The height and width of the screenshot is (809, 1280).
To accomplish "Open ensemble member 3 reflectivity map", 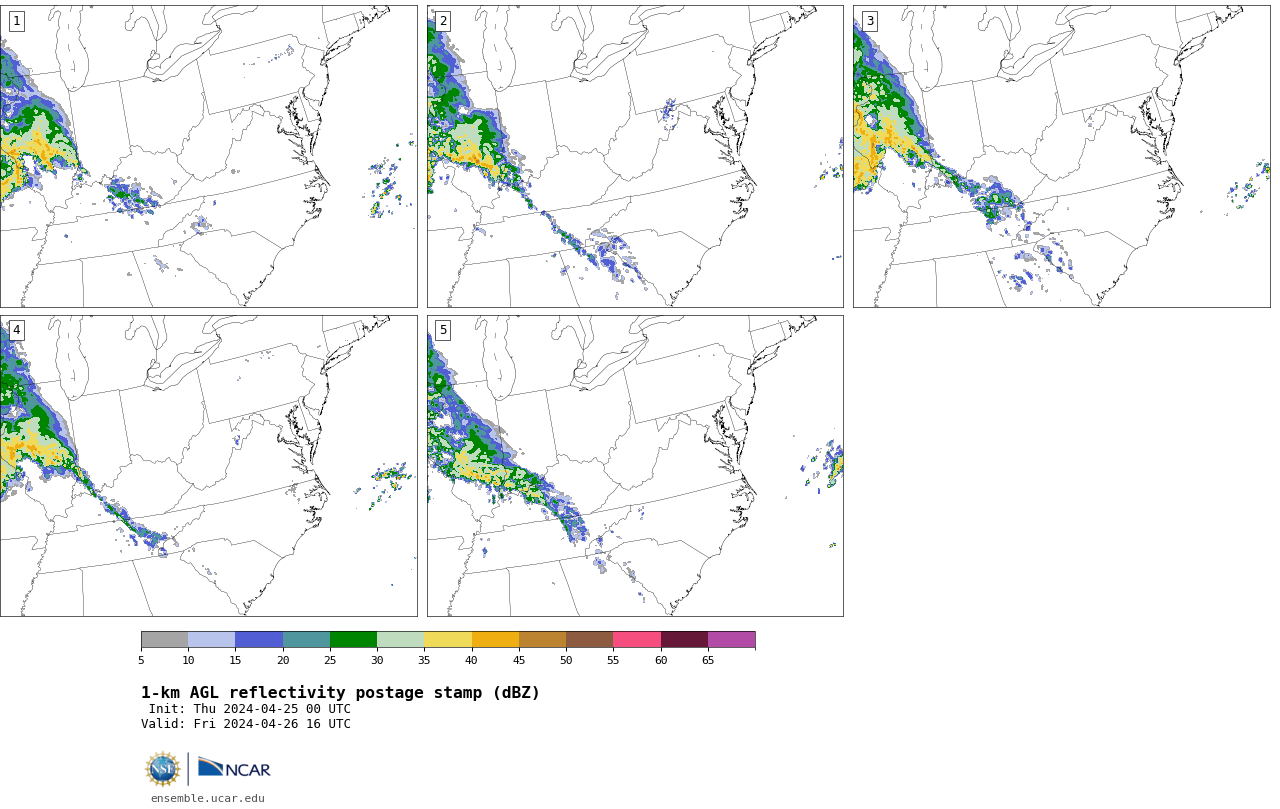I will click(1061, 156).
